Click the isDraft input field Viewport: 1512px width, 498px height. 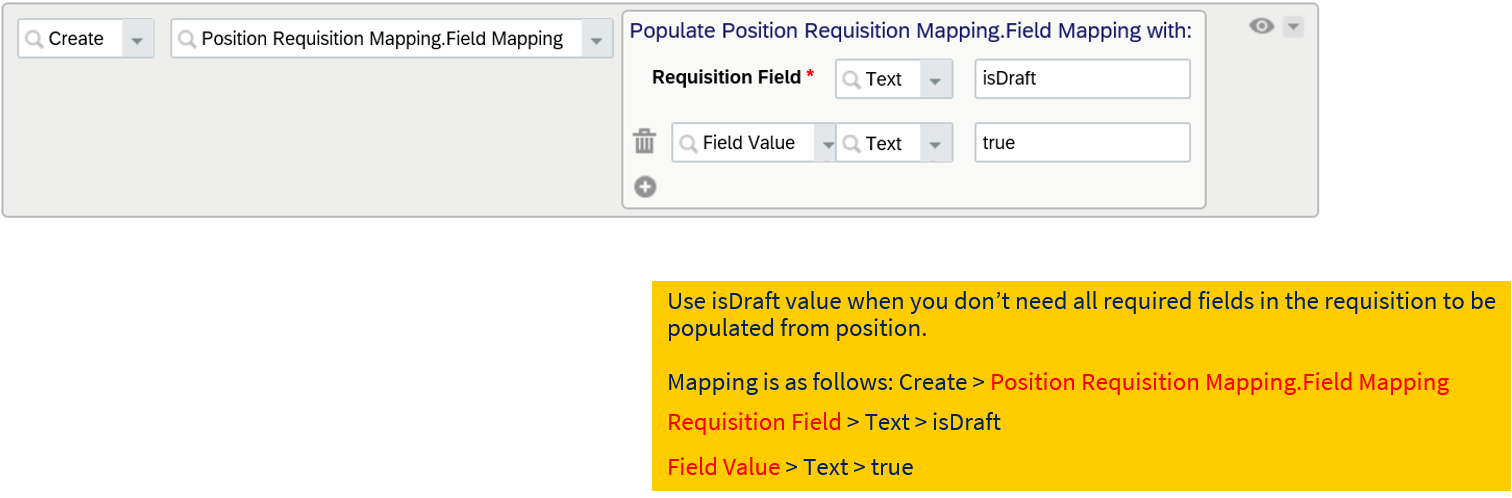(1082, 79)
